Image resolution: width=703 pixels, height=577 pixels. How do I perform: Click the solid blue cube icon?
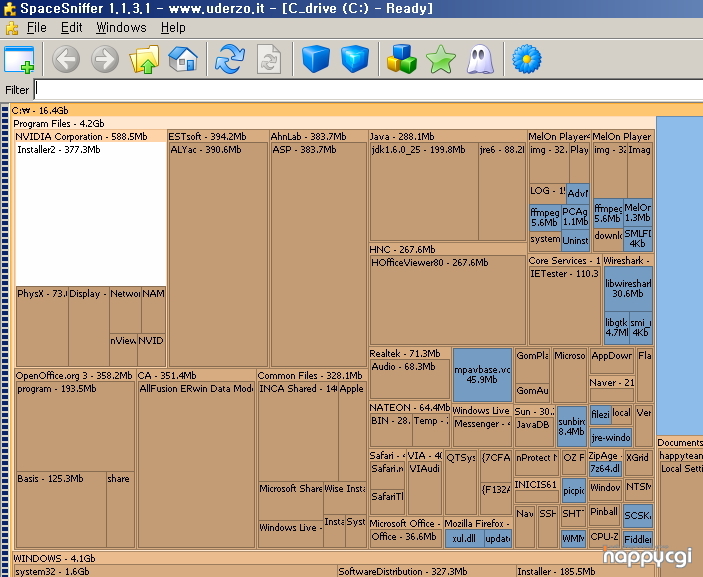click(x=316, y=59)
